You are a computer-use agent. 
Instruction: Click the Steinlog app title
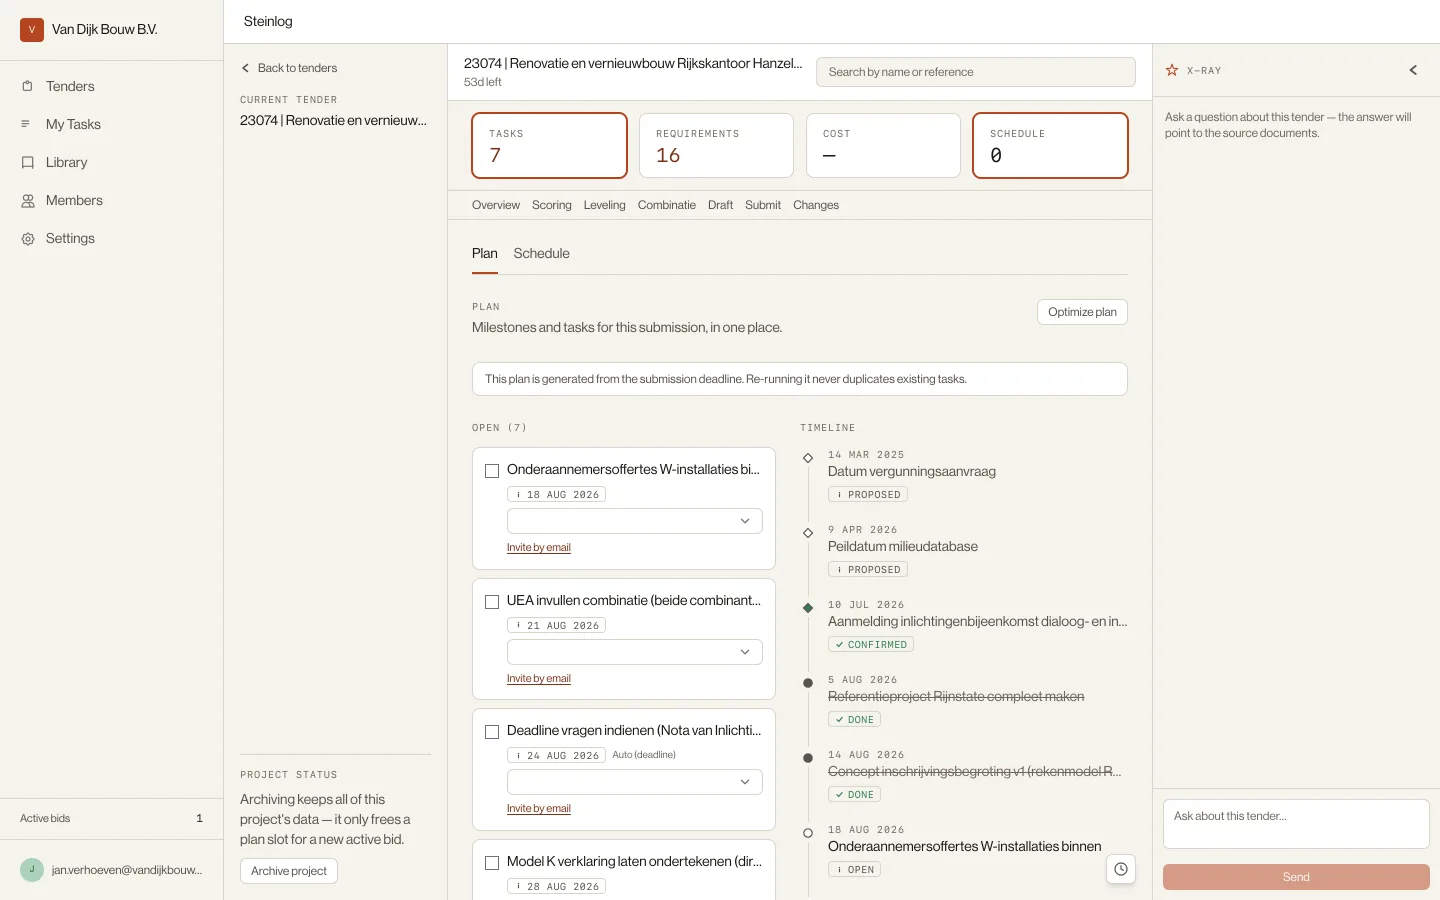coord(268,21)
